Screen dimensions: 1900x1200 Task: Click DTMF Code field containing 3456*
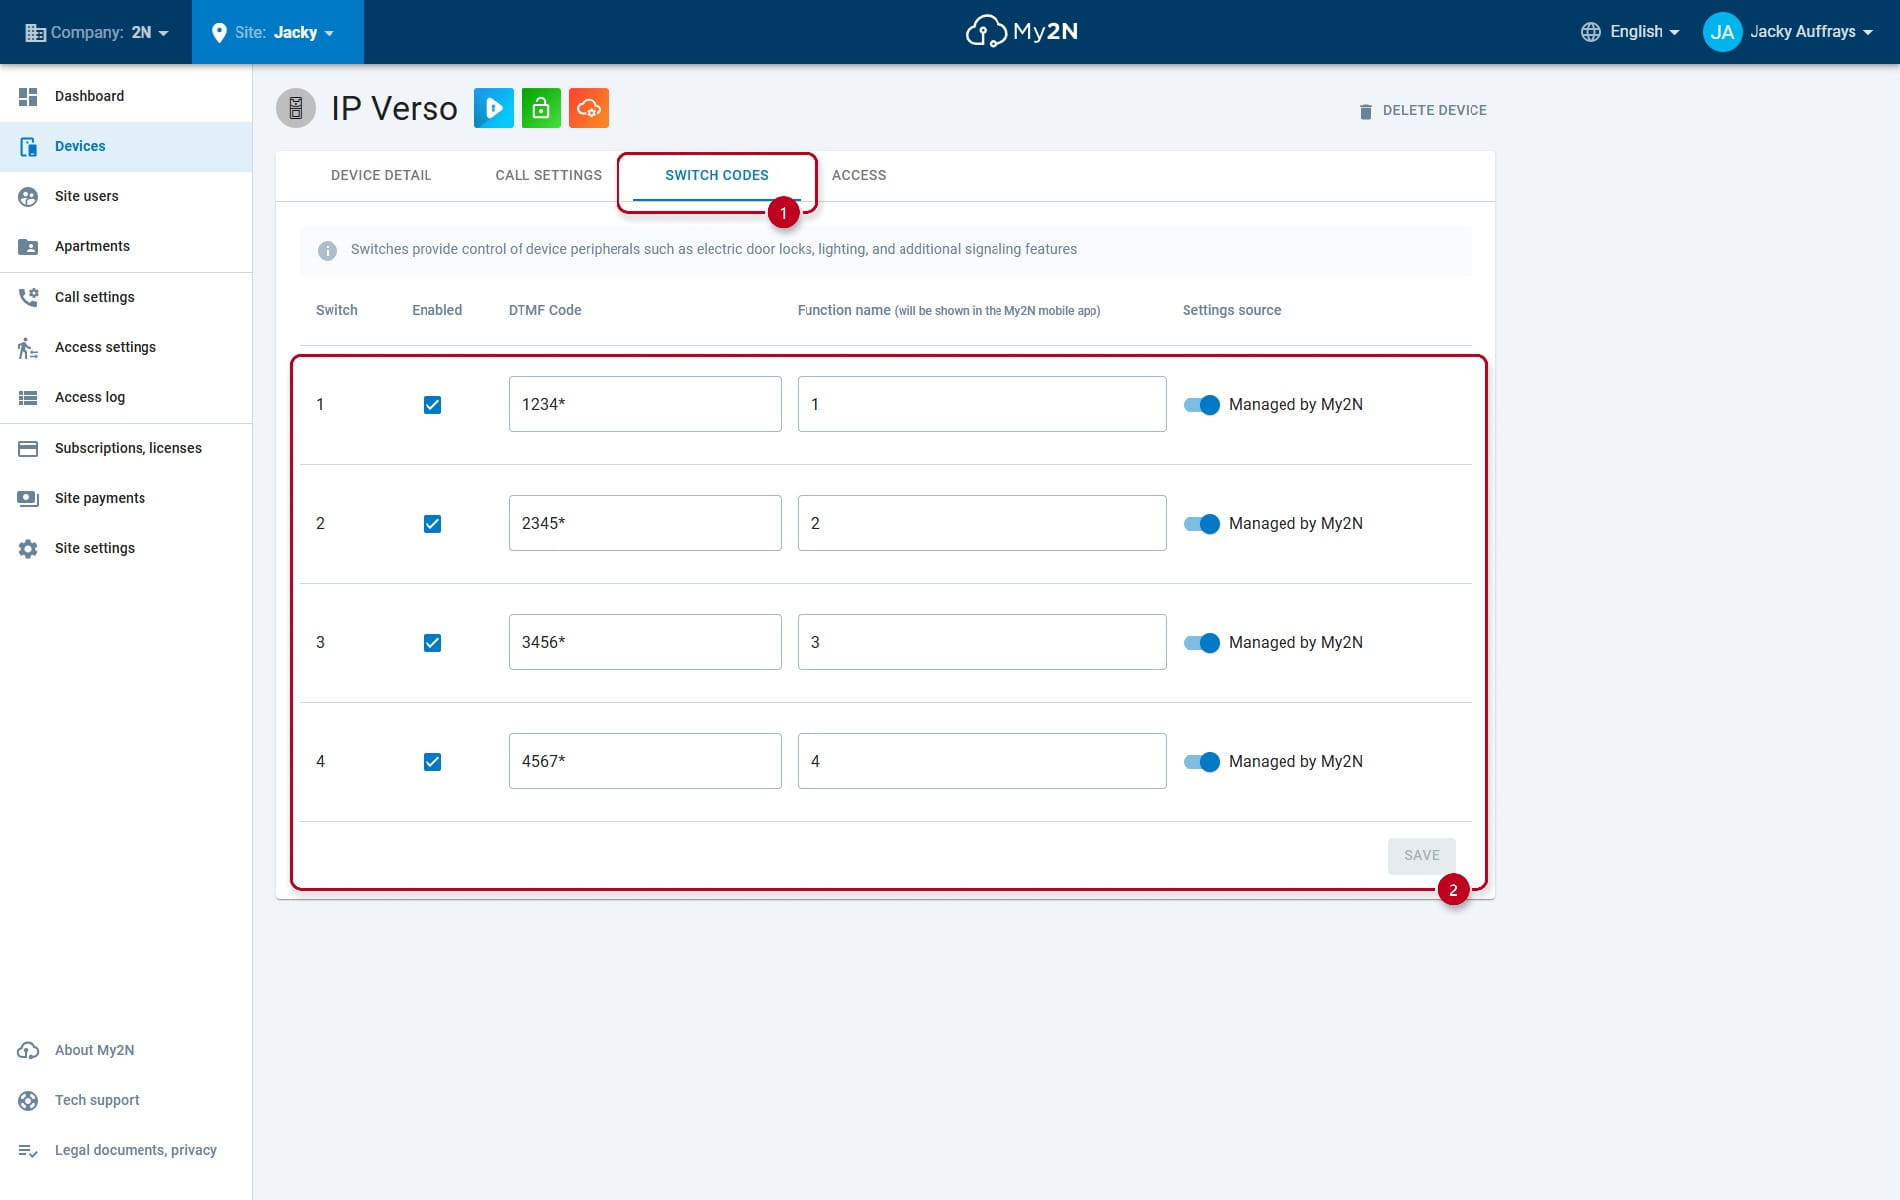pyautogui.click(x=645, y=642)
